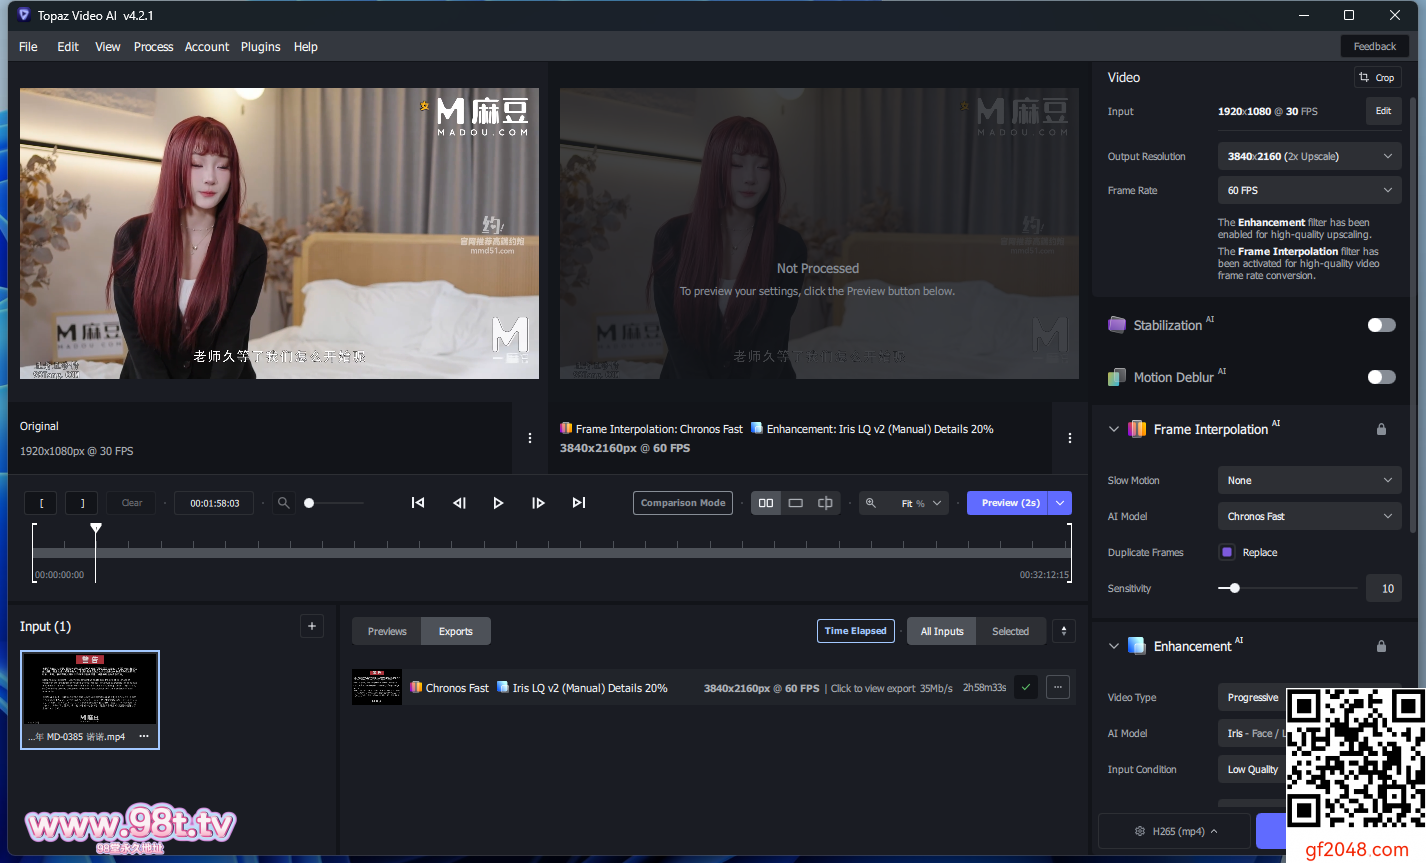Toggle export list sort order
This screenshot has width=1426, height=863.
click(x=1064, y=631)
